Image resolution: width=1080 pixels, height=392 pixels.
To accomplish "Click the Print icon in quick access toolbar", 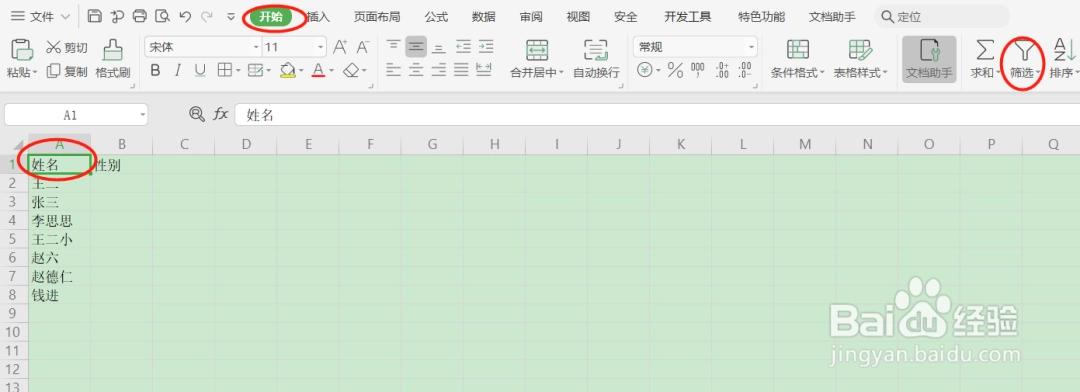I will 140,16.
